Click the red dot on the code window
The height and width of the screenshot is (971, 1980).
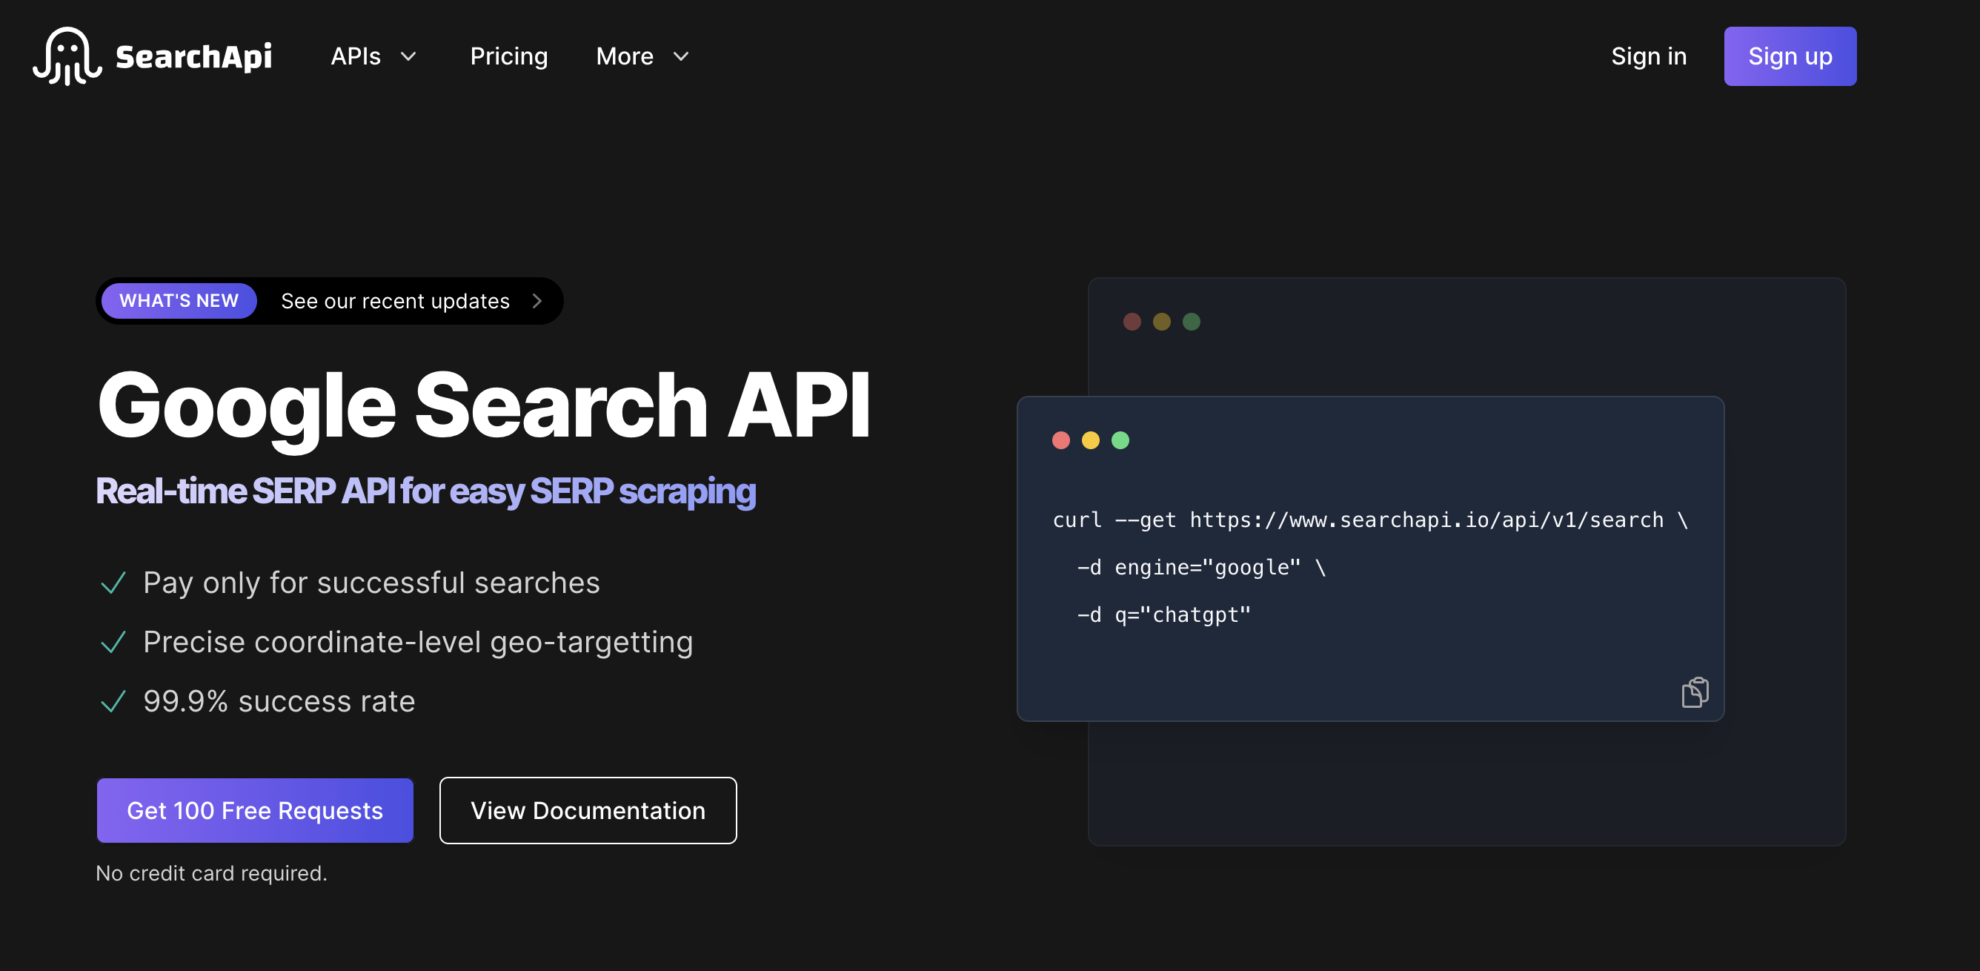coord(1060,440)
